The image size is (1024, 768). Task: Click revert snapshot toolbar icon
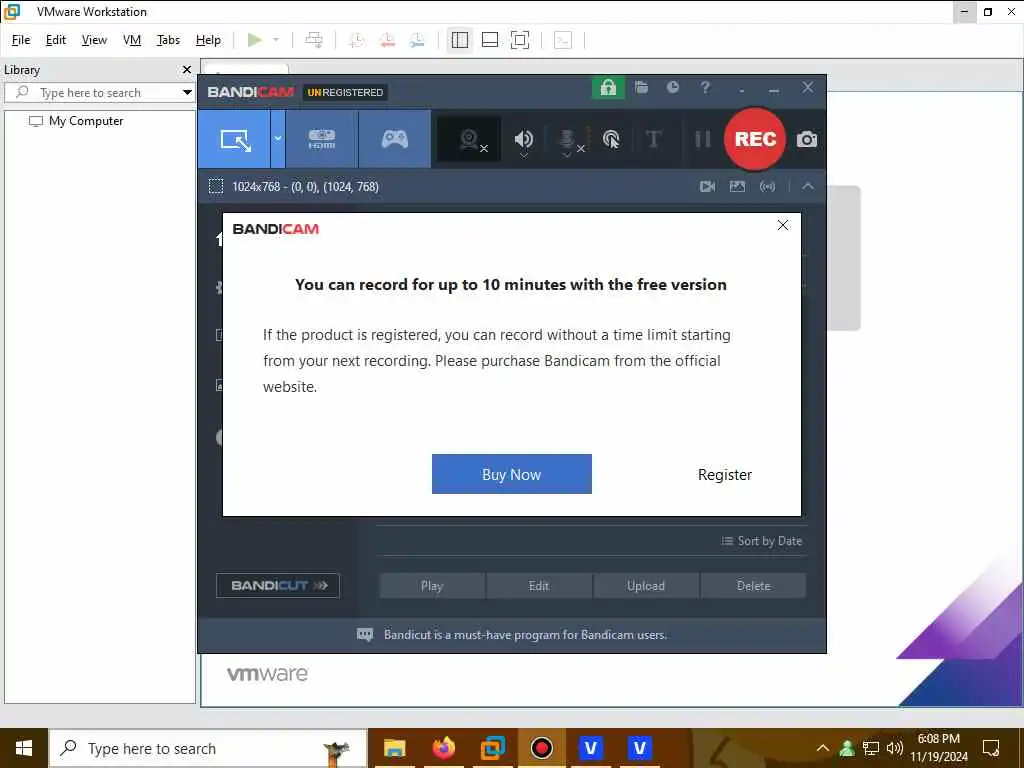pos(387,40)
